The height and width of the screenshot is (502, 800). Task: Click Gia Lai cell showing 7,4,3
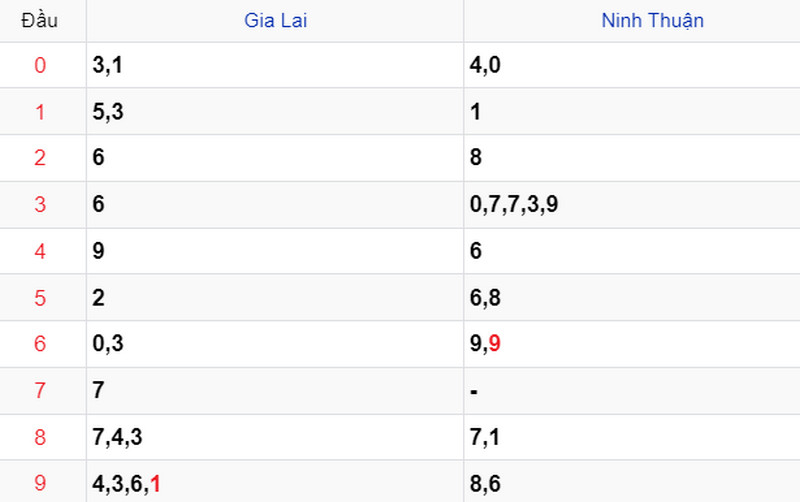tap(117, 438)
